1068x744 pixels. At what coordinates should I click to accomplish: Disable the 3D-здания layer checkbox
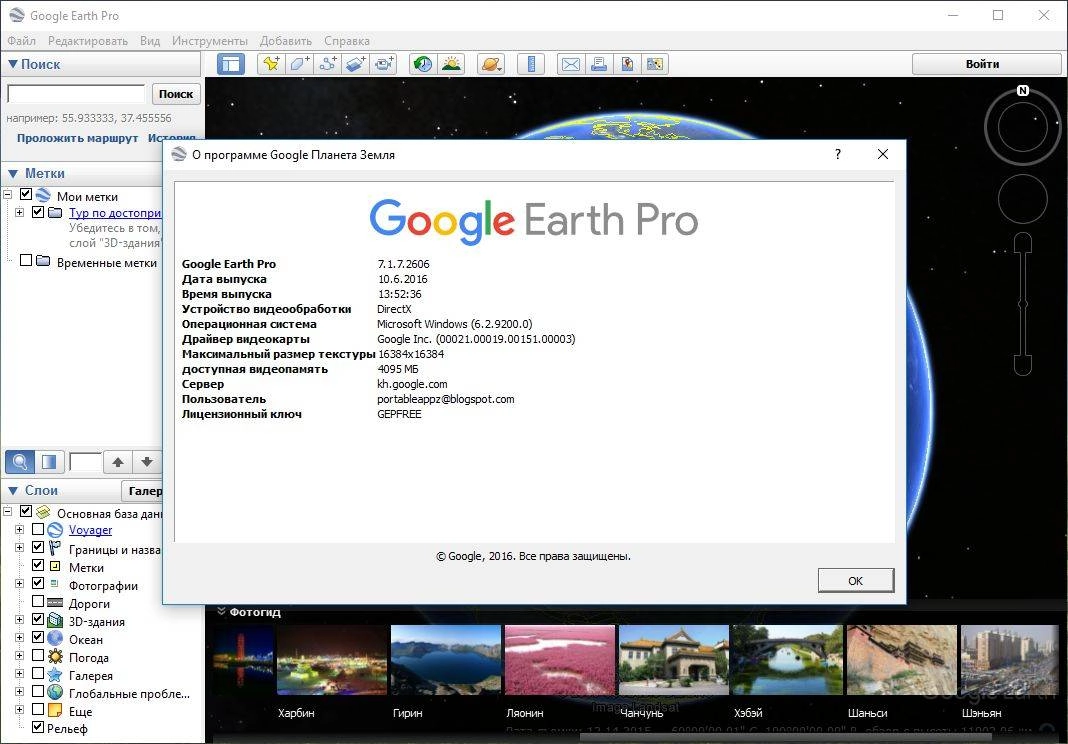[x=38, y=619]
